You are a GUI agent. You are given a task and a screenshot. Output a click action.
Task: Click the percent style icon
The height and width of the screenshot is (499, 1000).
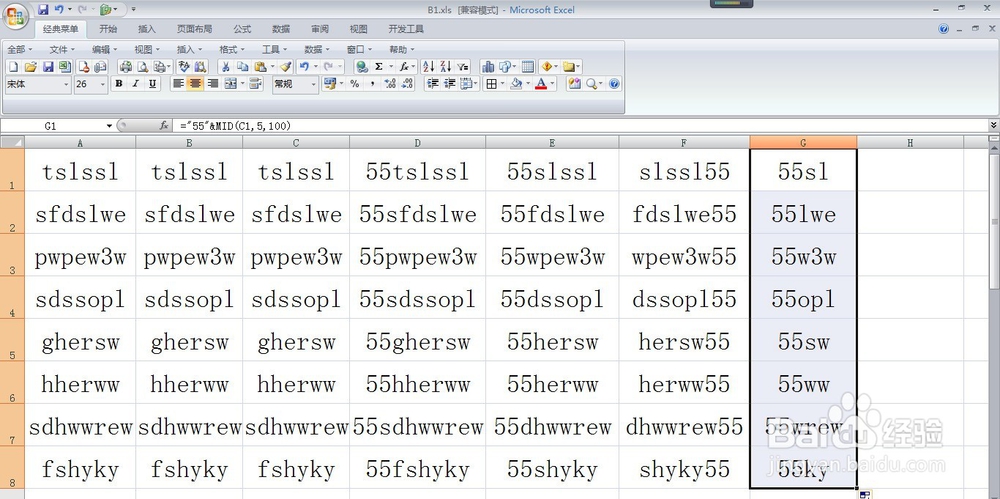tap(355, 84)
